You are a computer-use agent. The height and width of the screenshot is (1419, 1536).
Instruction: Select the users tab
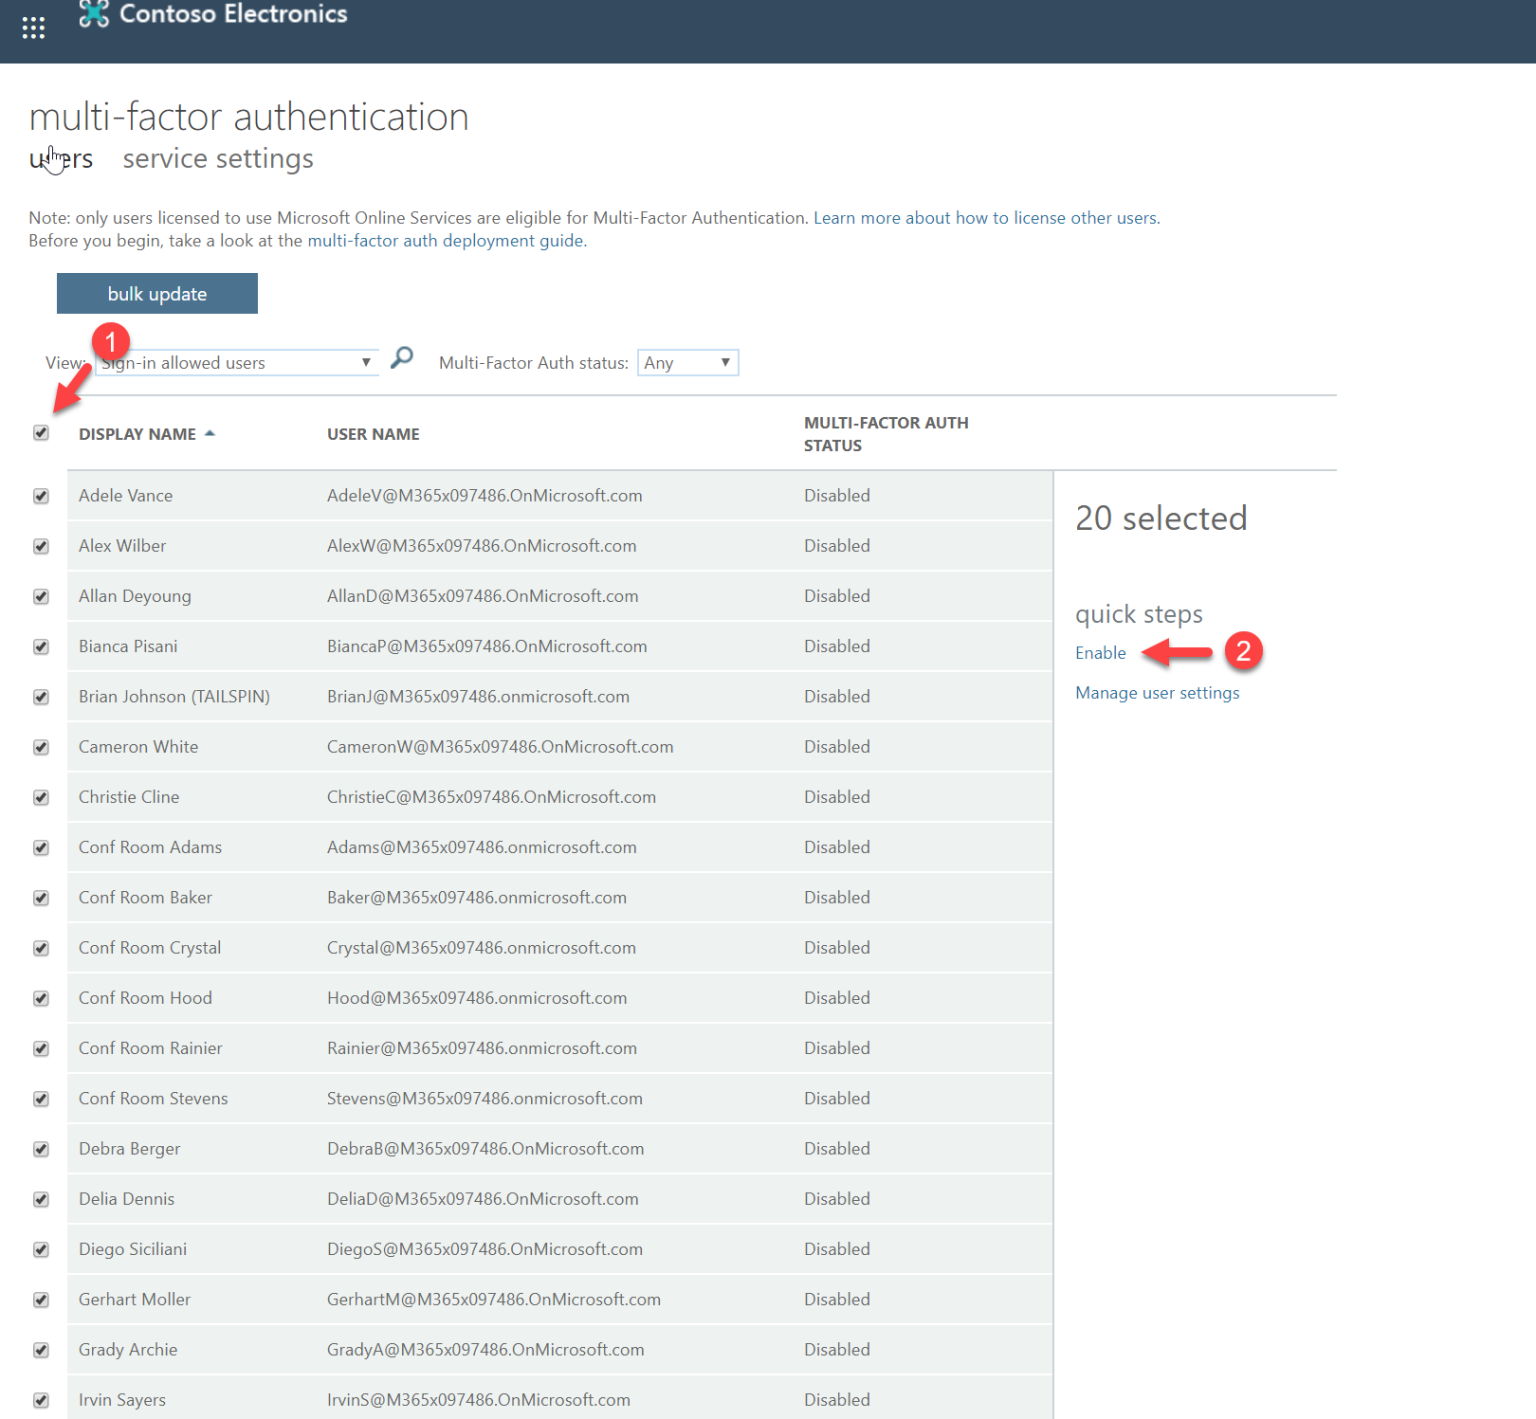tap(60, 158)
